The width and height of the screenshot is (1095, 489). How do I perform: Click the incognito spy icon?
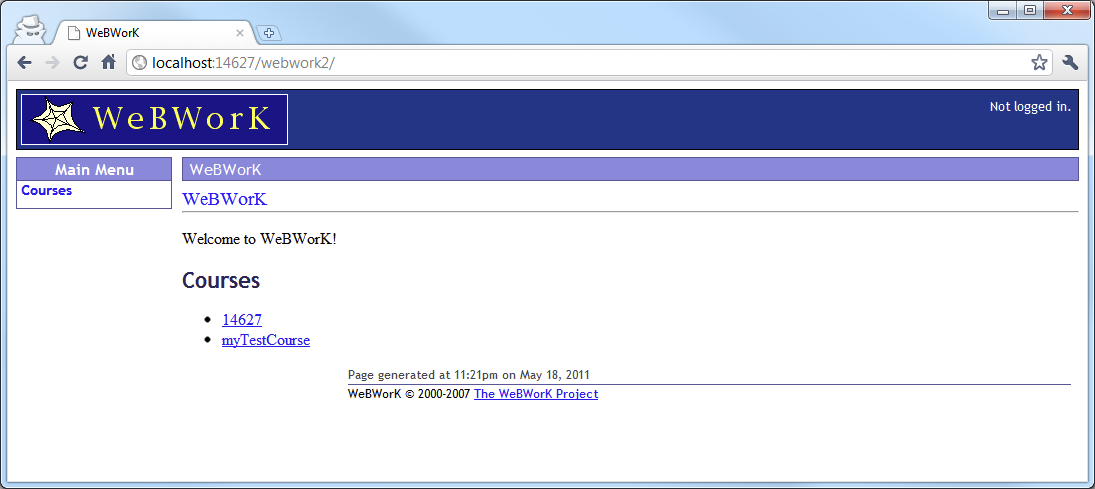[x=31, y=29]
